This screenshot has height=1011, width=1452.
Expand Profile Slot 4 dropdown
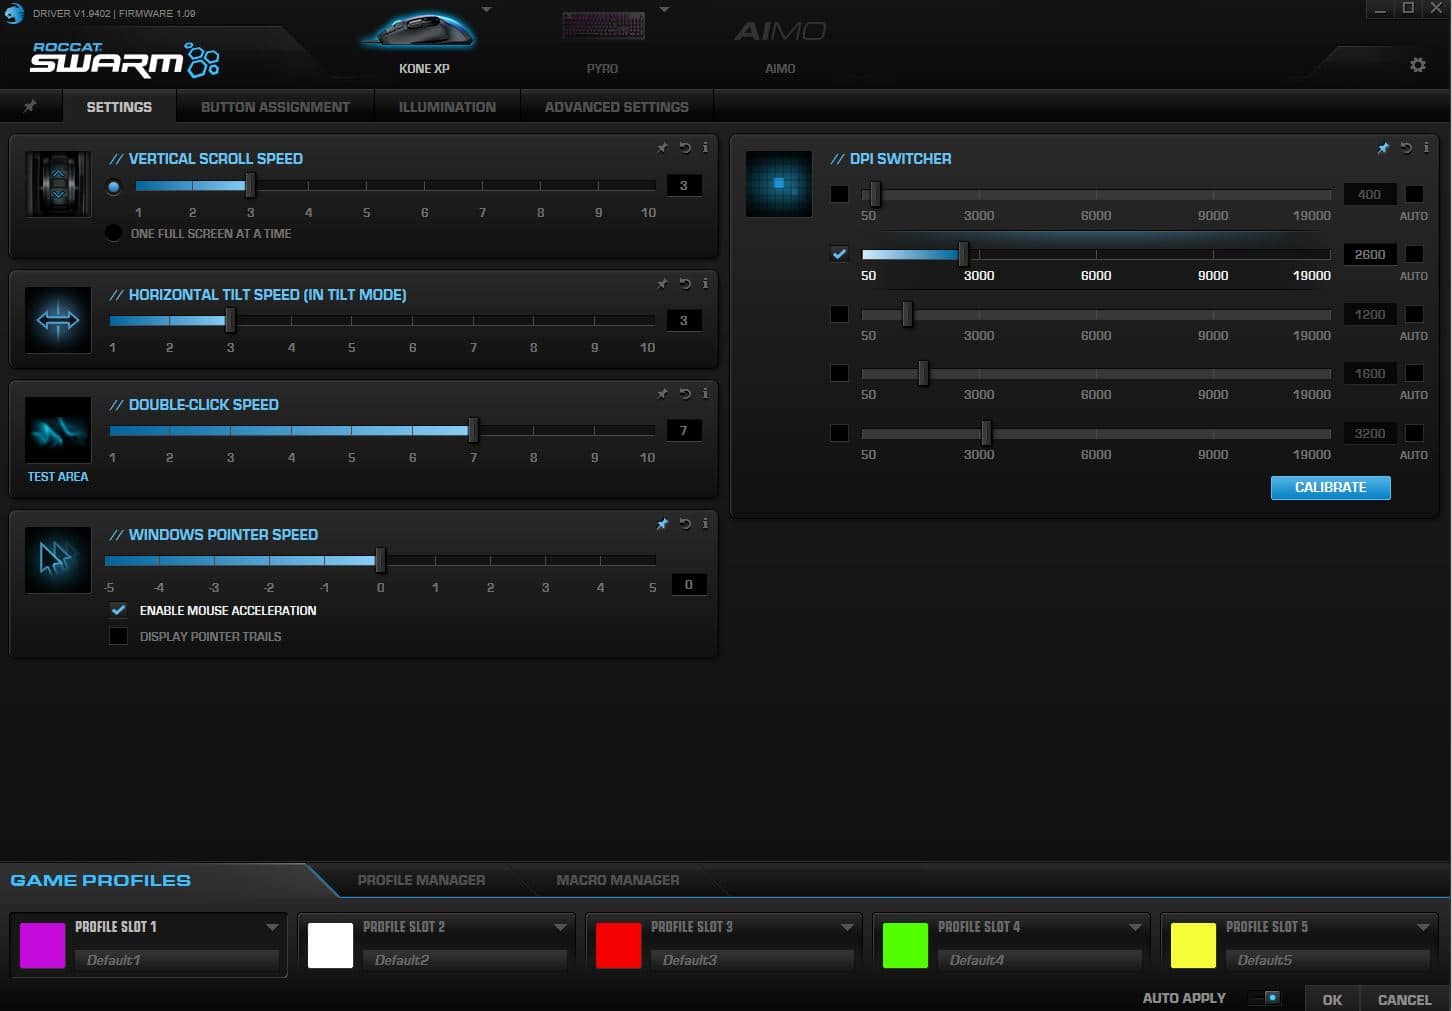point(1135,927)
